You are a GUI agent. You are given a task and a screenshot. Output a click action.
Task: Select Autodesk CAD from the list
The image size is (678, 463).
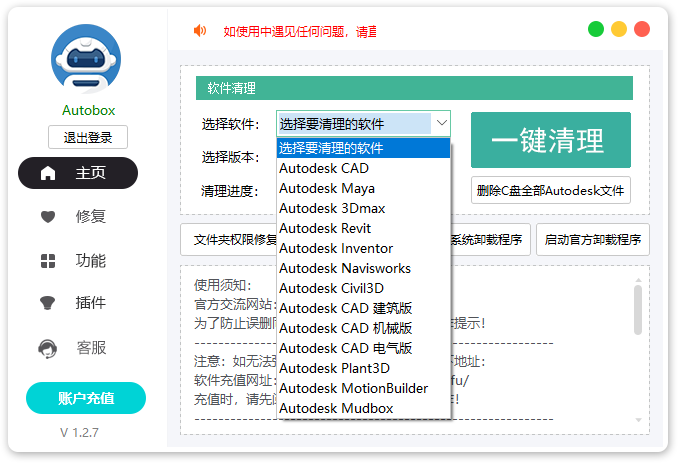(x=363, y=168)
